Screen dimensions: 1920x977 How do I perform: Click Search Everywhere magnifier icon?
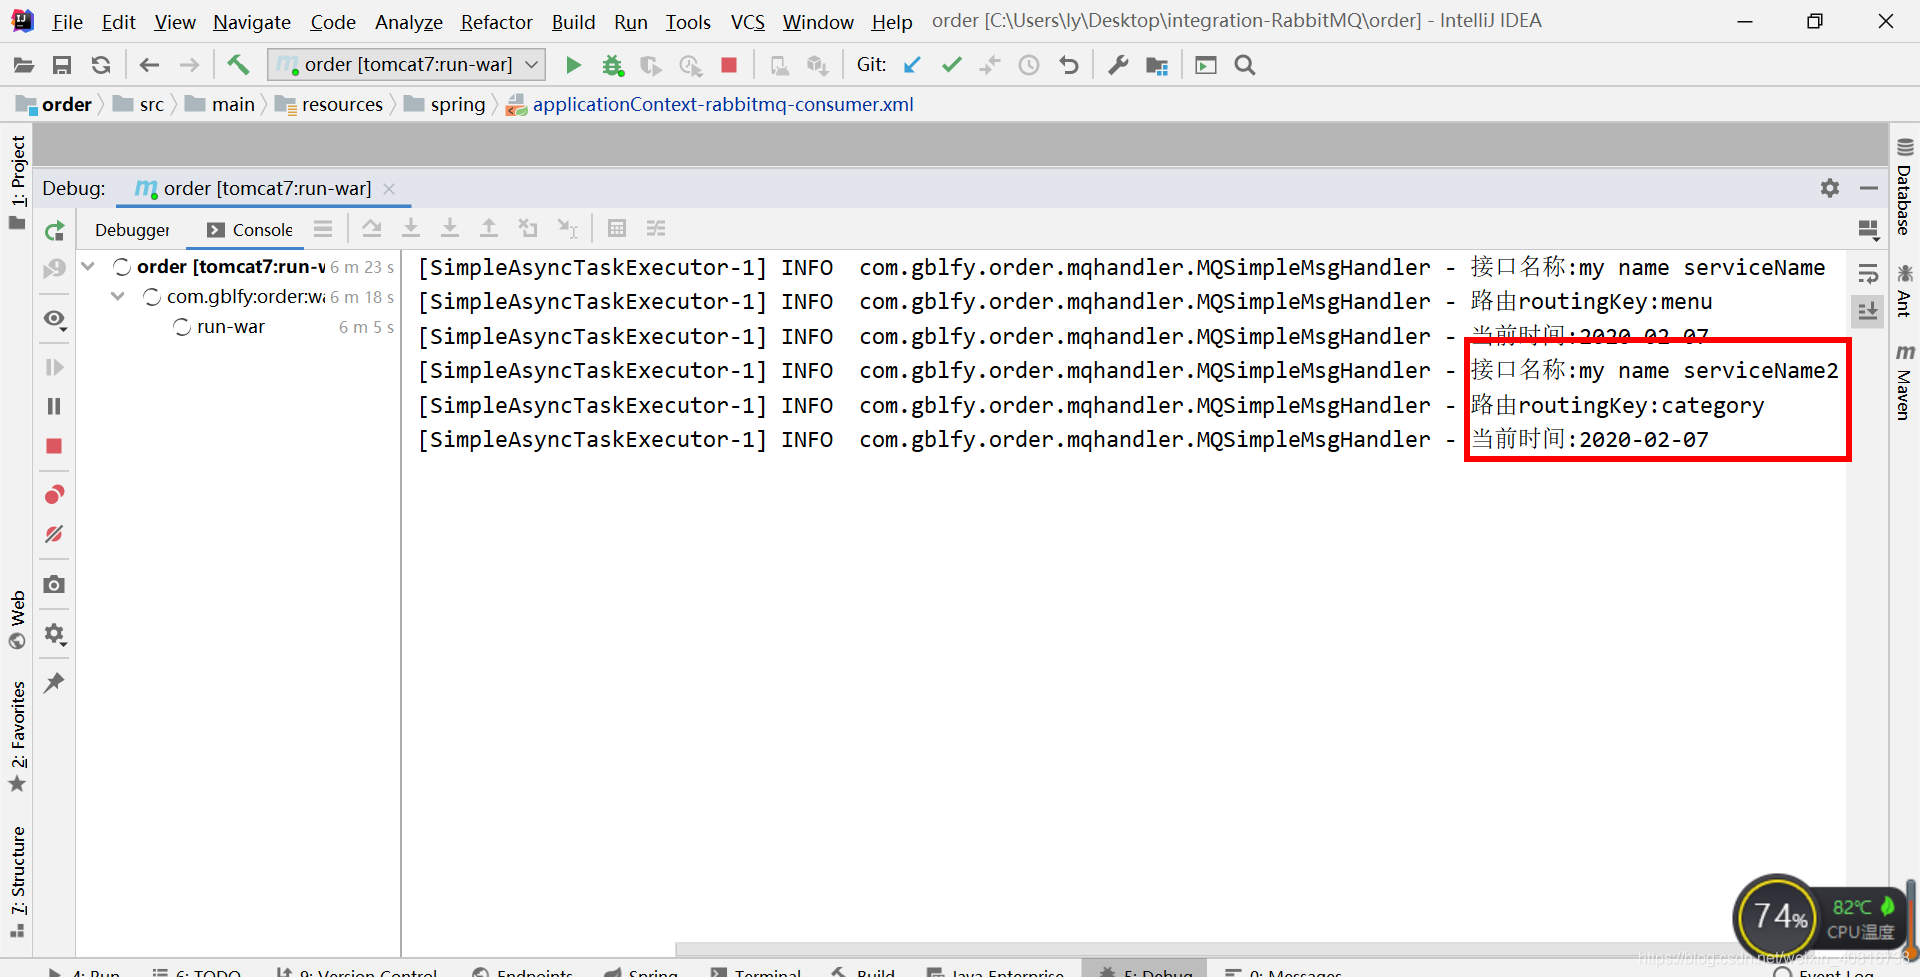[1245, 65]
